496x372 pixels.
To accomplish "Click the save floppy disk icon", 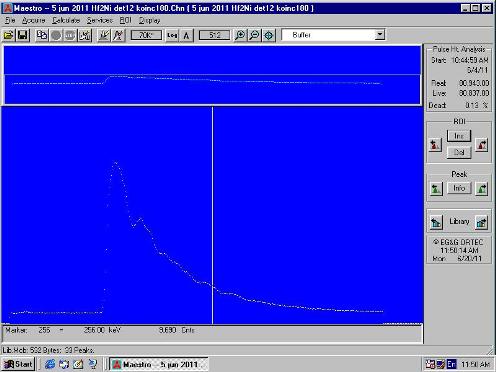I will pos(23,35).
